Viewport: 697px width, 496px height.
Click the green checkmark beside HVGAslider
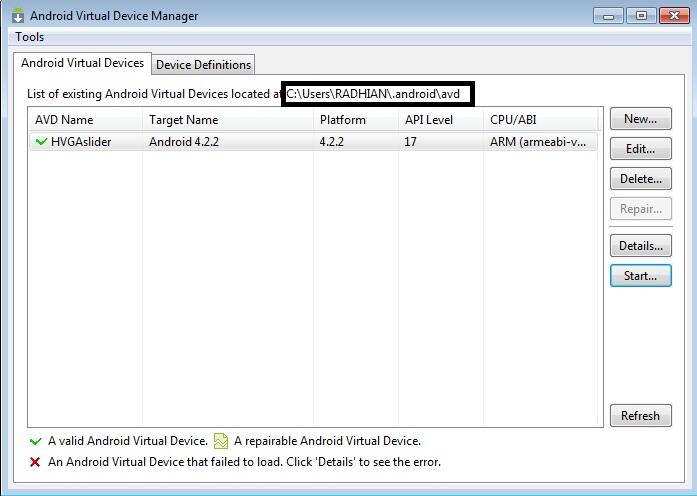40,142
